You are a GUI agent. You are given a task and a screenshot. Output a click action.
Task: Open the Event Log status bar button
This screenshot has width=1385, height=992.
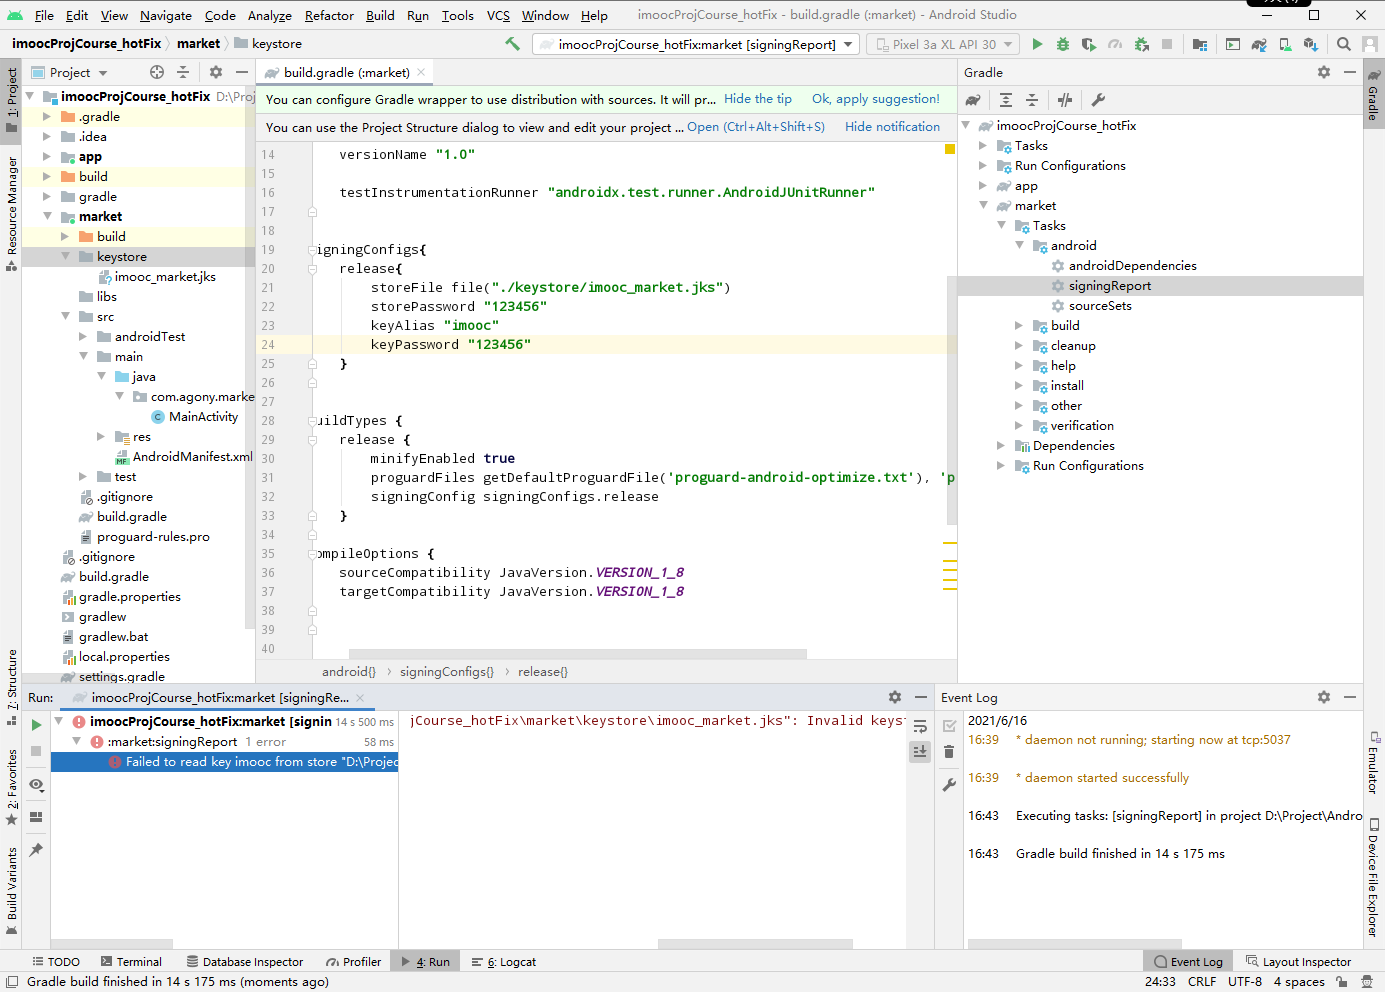coord(1188,962)
